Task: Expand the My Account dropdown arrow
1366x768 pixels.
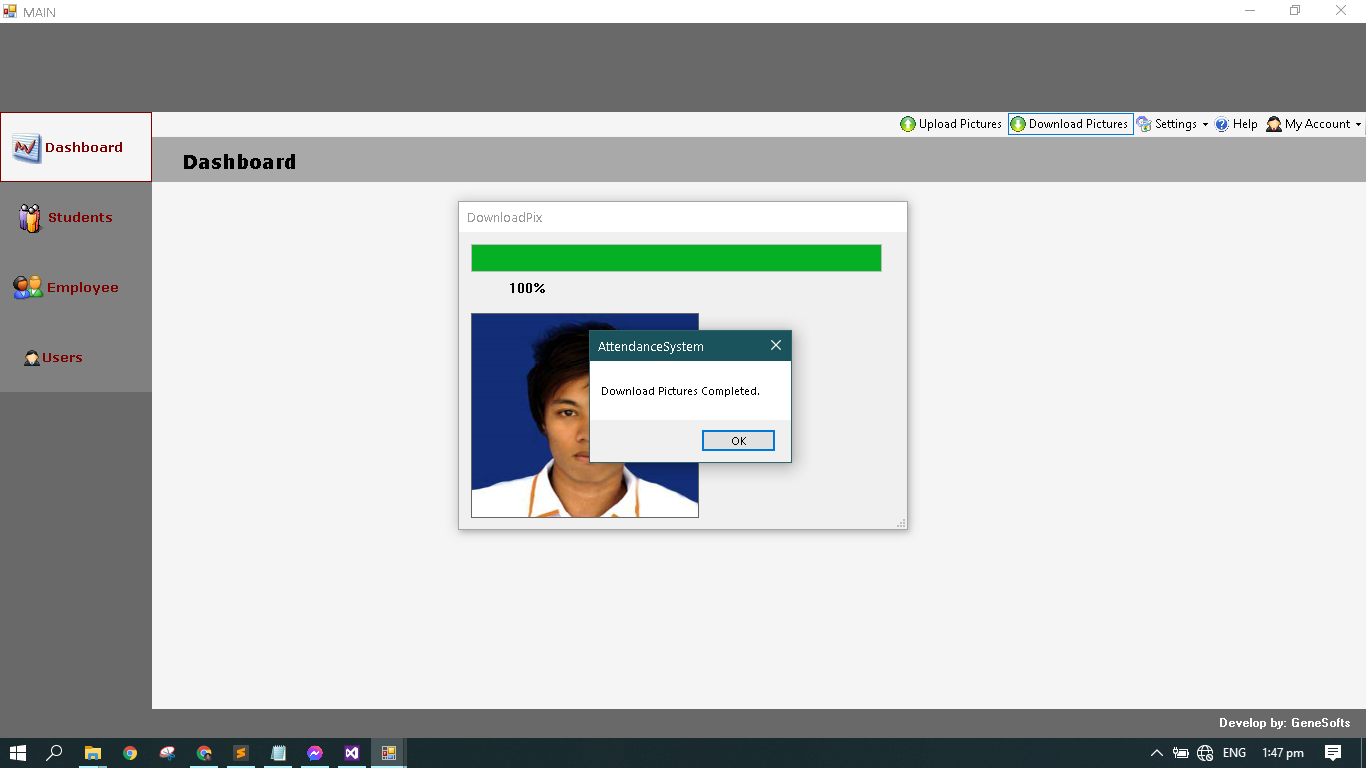Action: click(x=1358, y=125)
